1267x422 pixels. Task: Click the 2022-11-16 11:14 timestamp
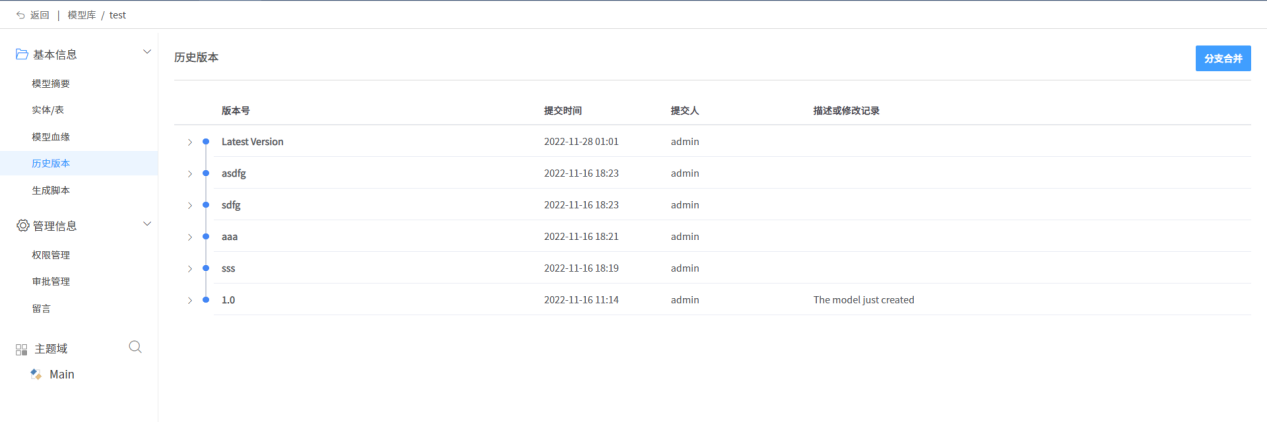point(581,300)
